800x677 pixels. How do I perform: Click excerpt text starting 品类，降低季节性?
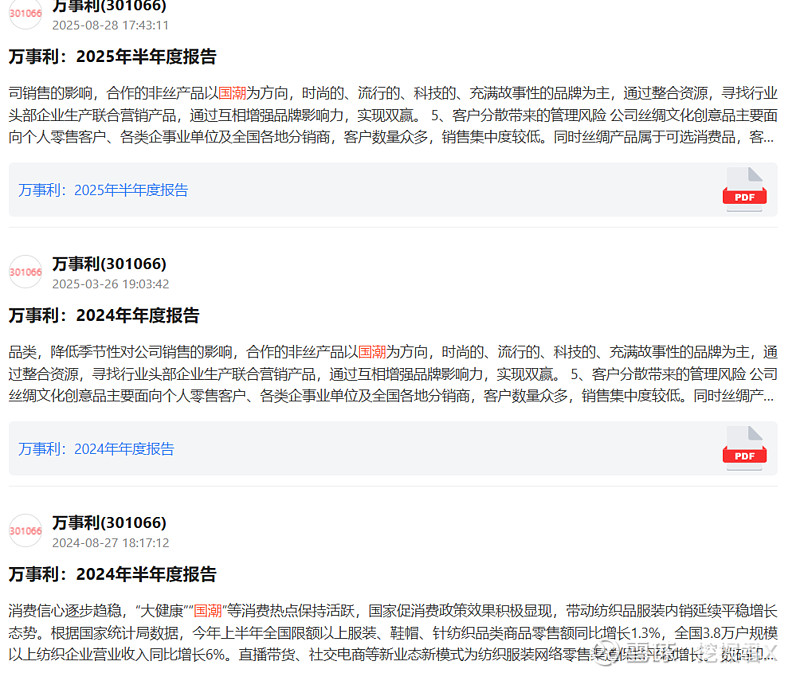coord(393,373)
